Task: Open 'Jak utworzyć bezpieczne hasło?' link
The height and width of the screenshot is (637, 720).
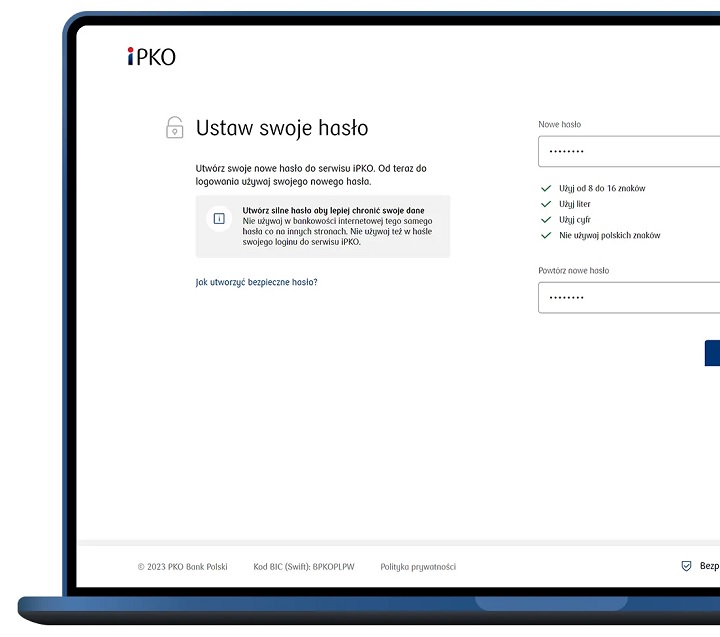Action: (256, 282)
